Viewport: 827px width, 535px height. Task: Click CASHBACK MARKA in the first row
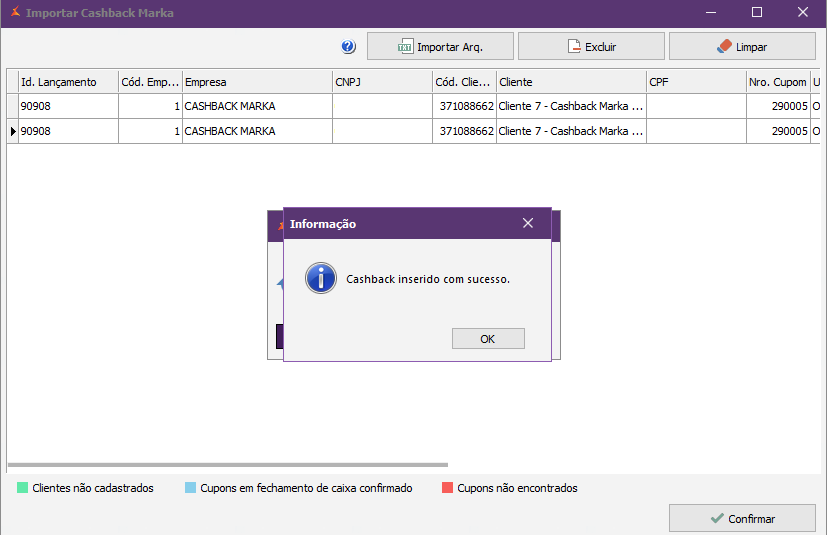tap(257, 106)
